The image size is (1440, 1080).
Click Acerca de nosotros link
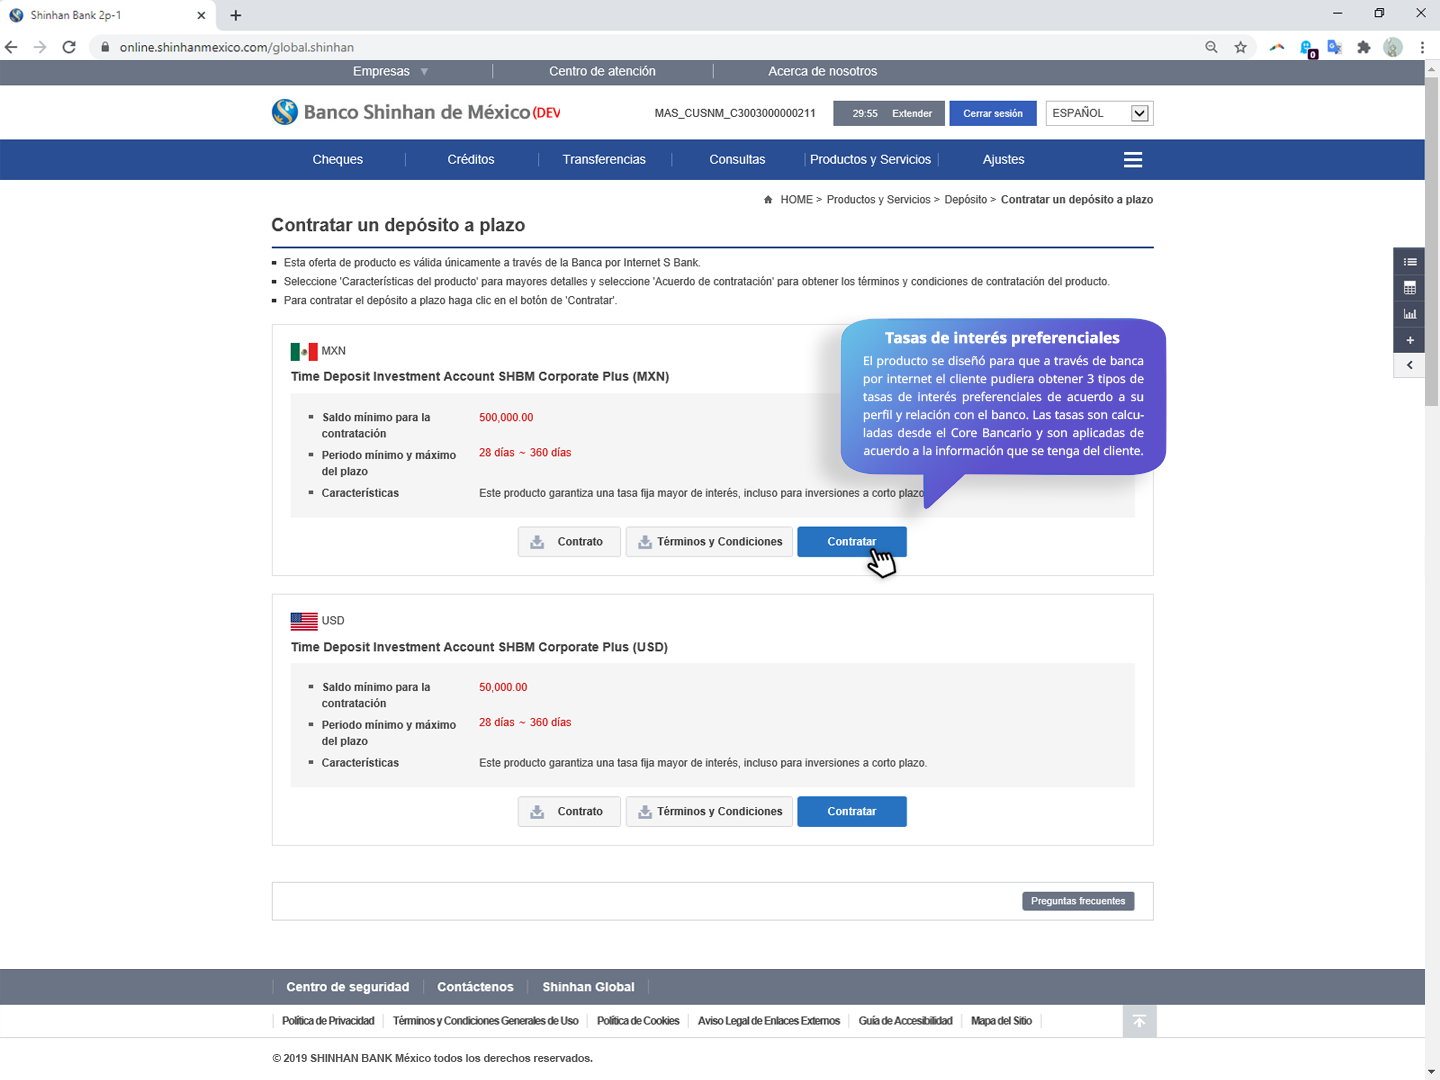(x=822, y=71)
